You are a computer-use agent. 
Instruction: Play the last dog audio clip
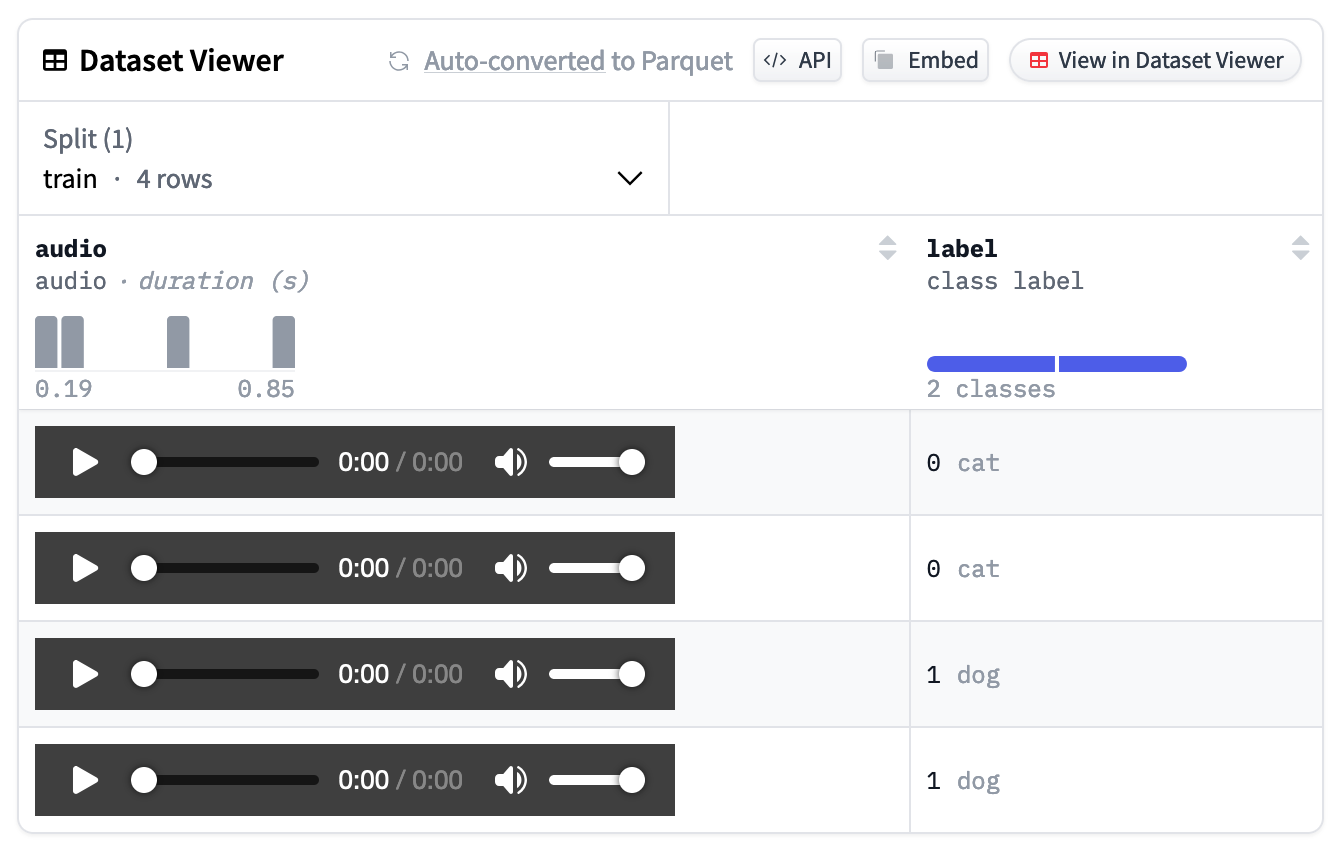[x=86, y=780]
